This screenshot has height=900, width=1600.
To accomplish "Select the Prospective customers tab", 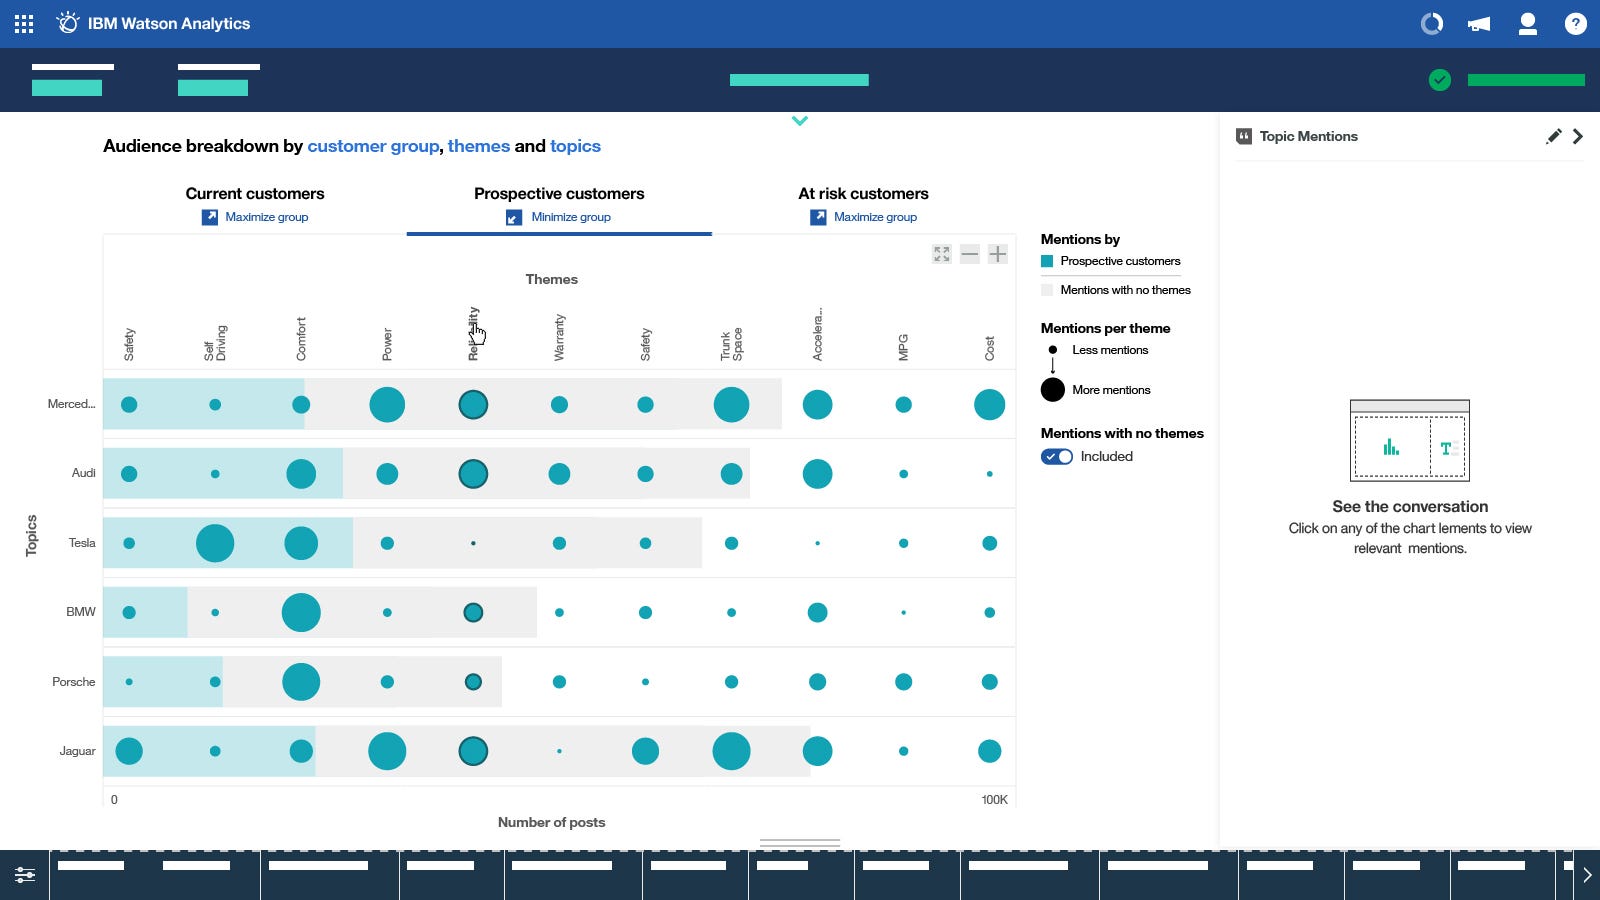I will (x=559, y=193).
